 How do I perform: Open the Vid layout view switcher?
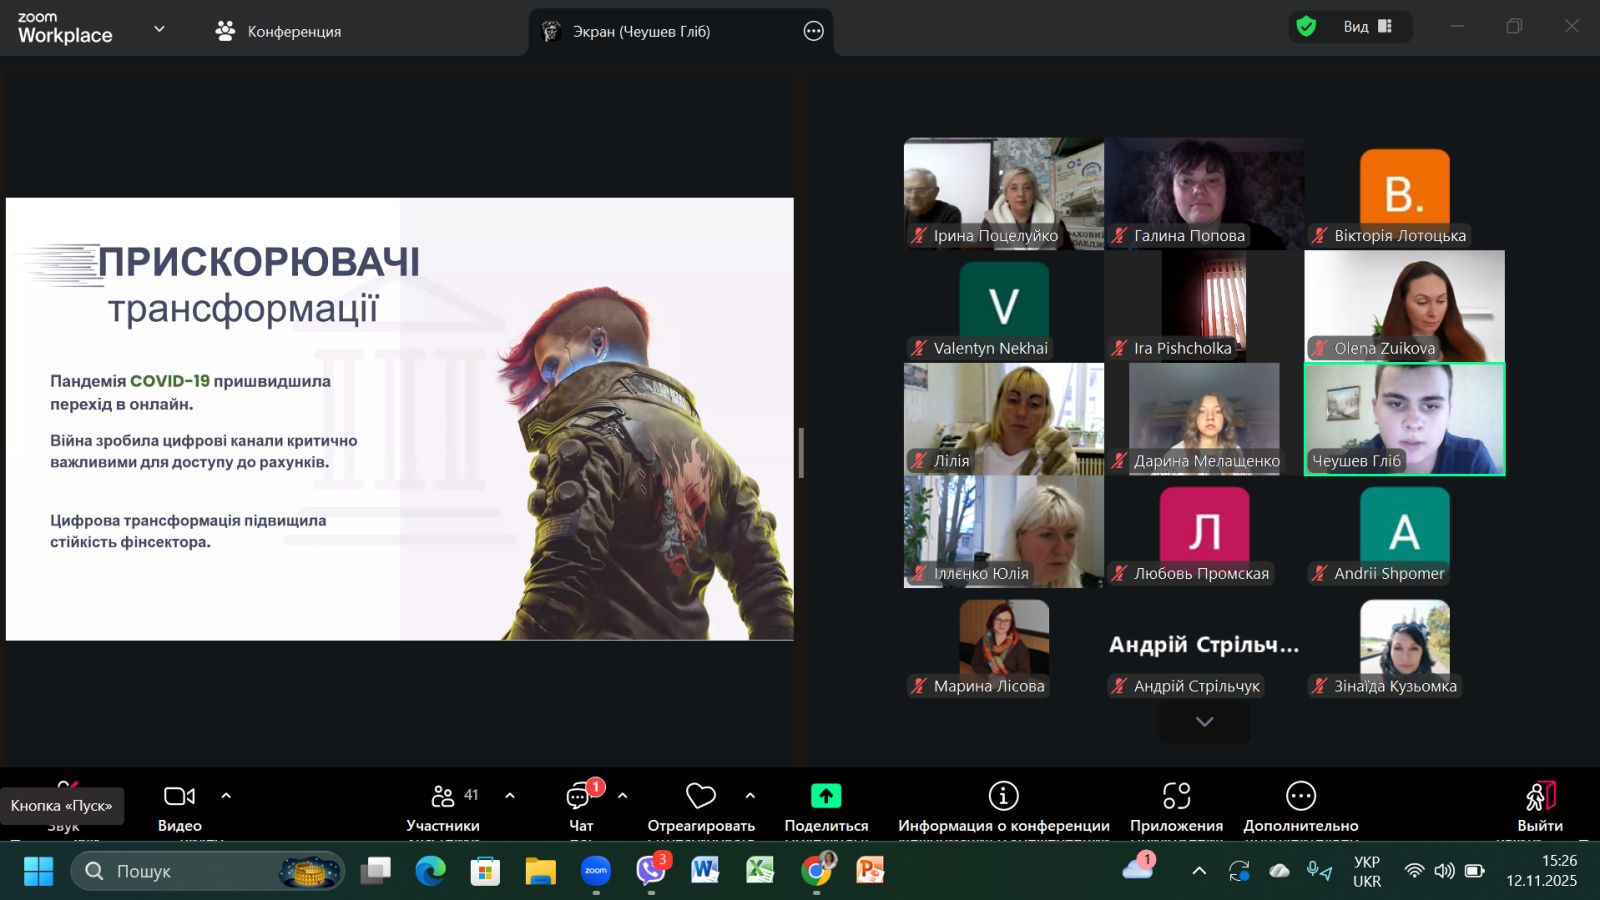[x=1368, y=27]
